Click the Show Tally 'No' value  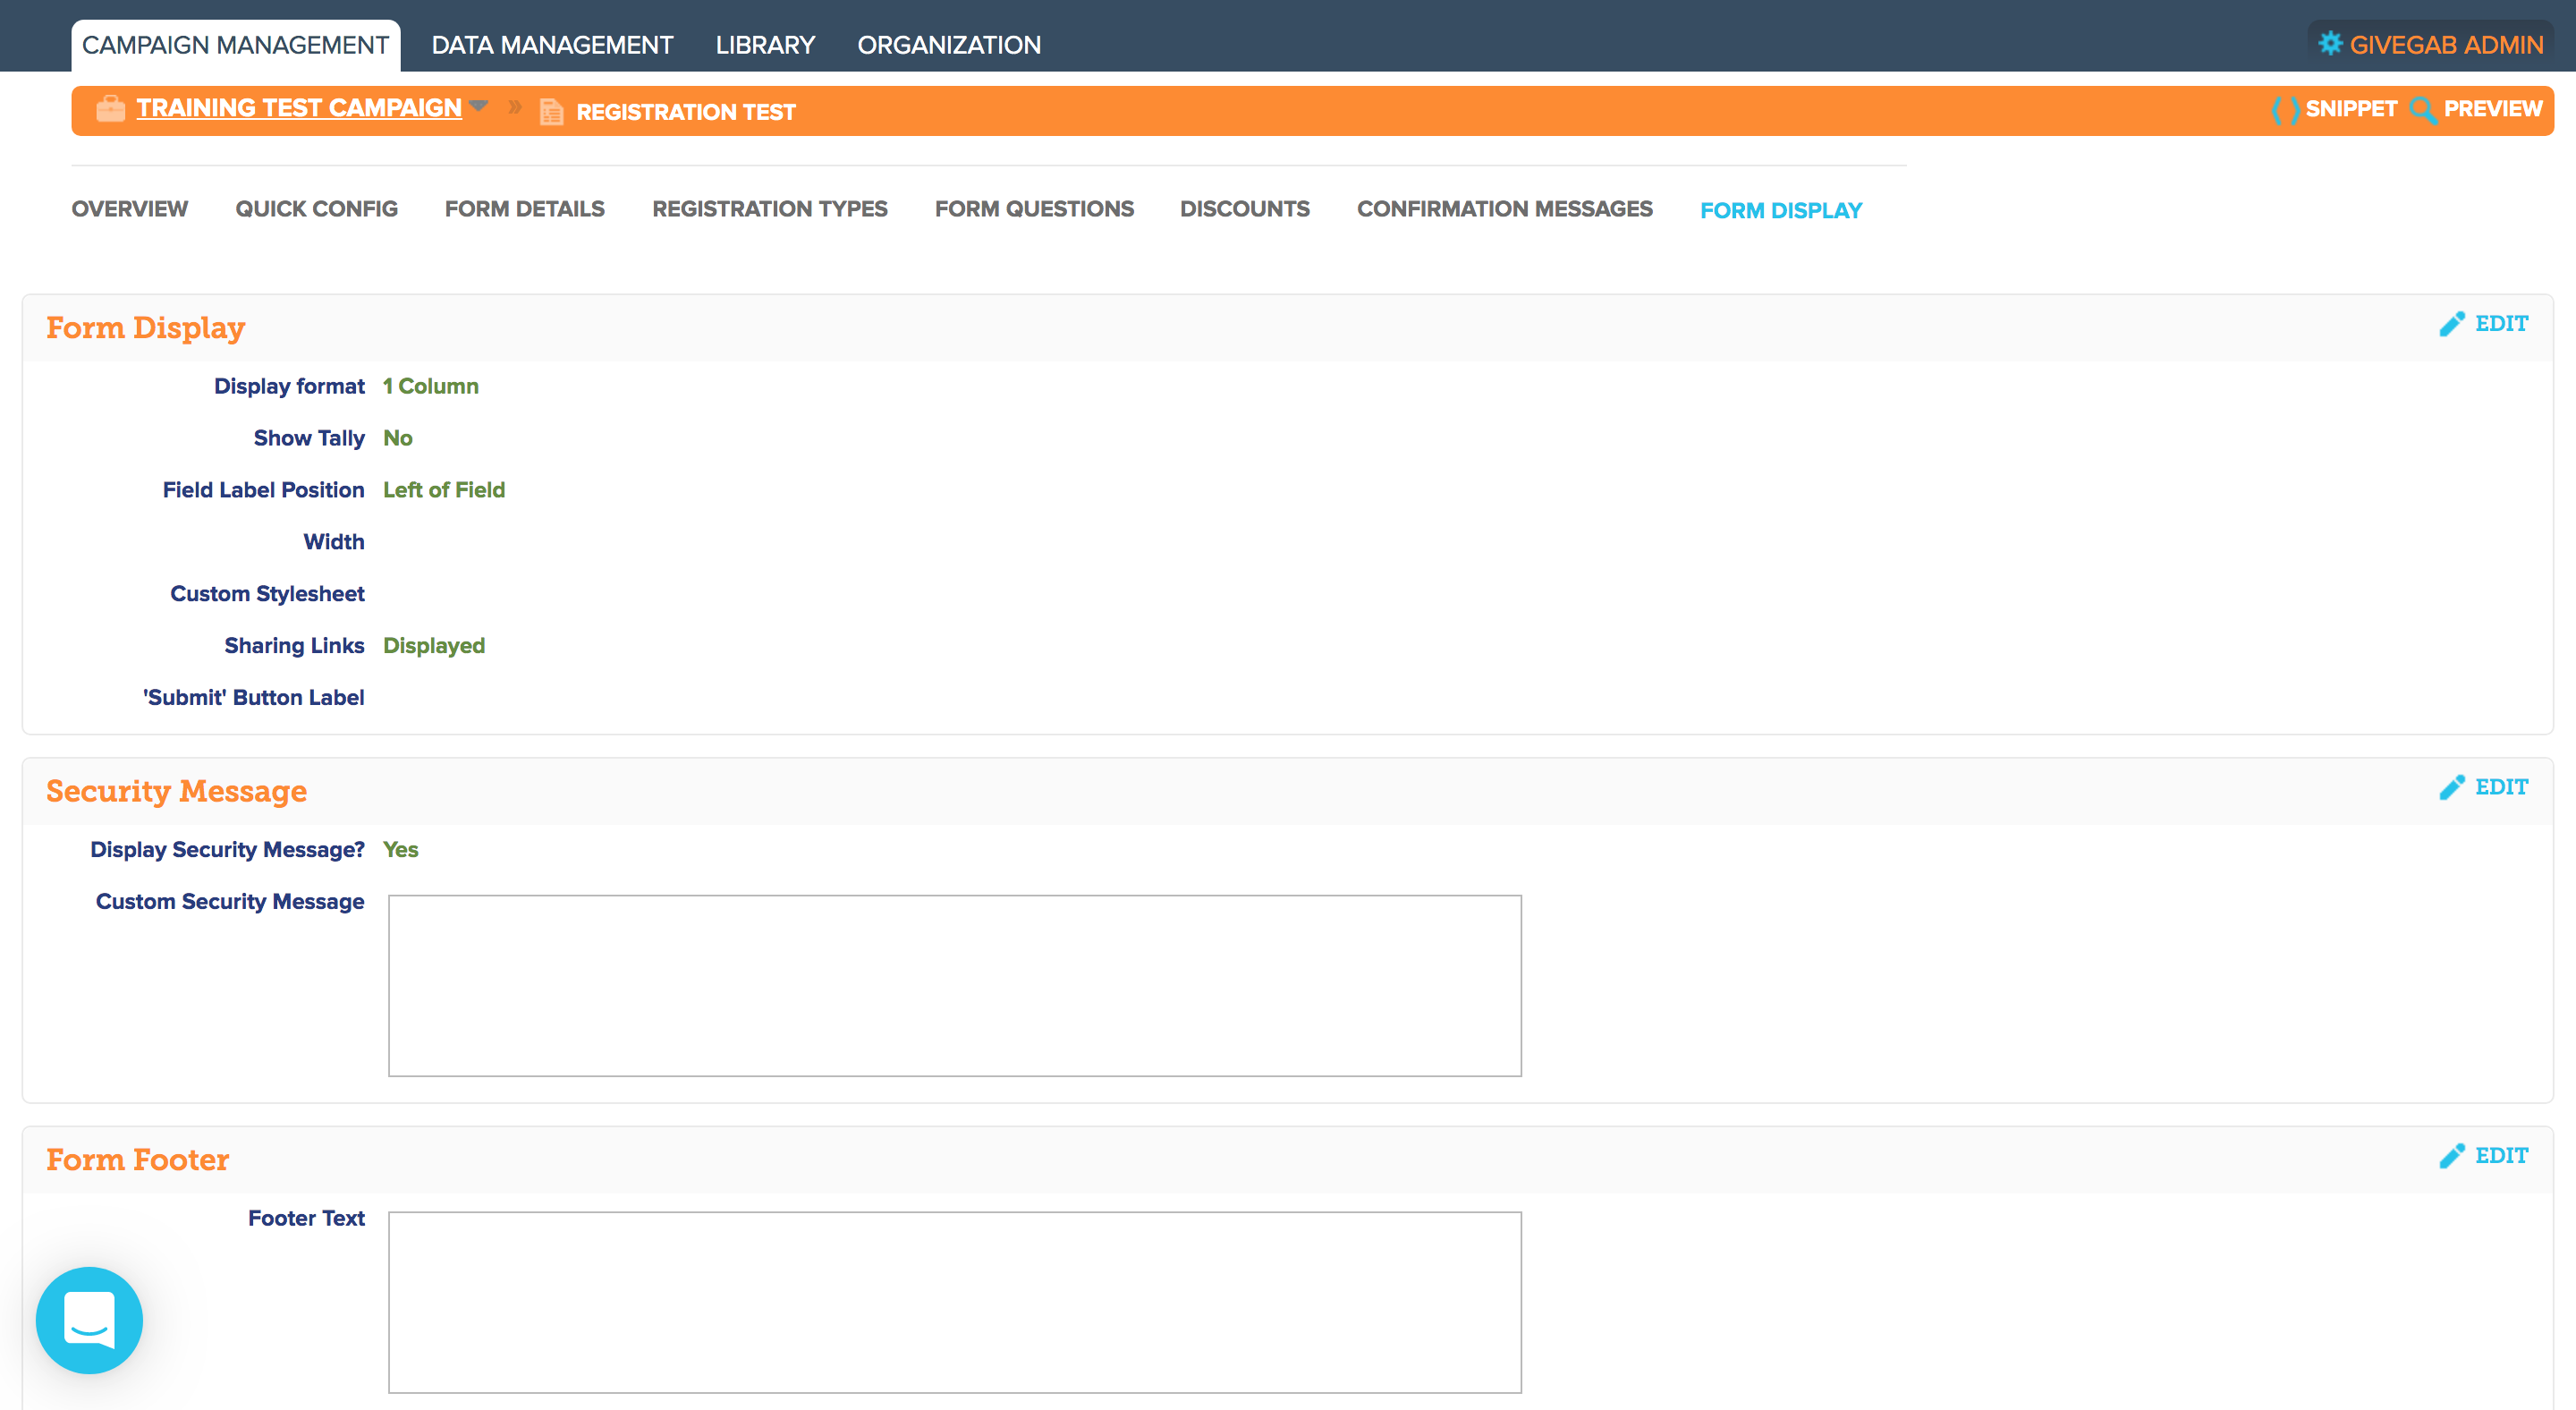tap(397, 439)
